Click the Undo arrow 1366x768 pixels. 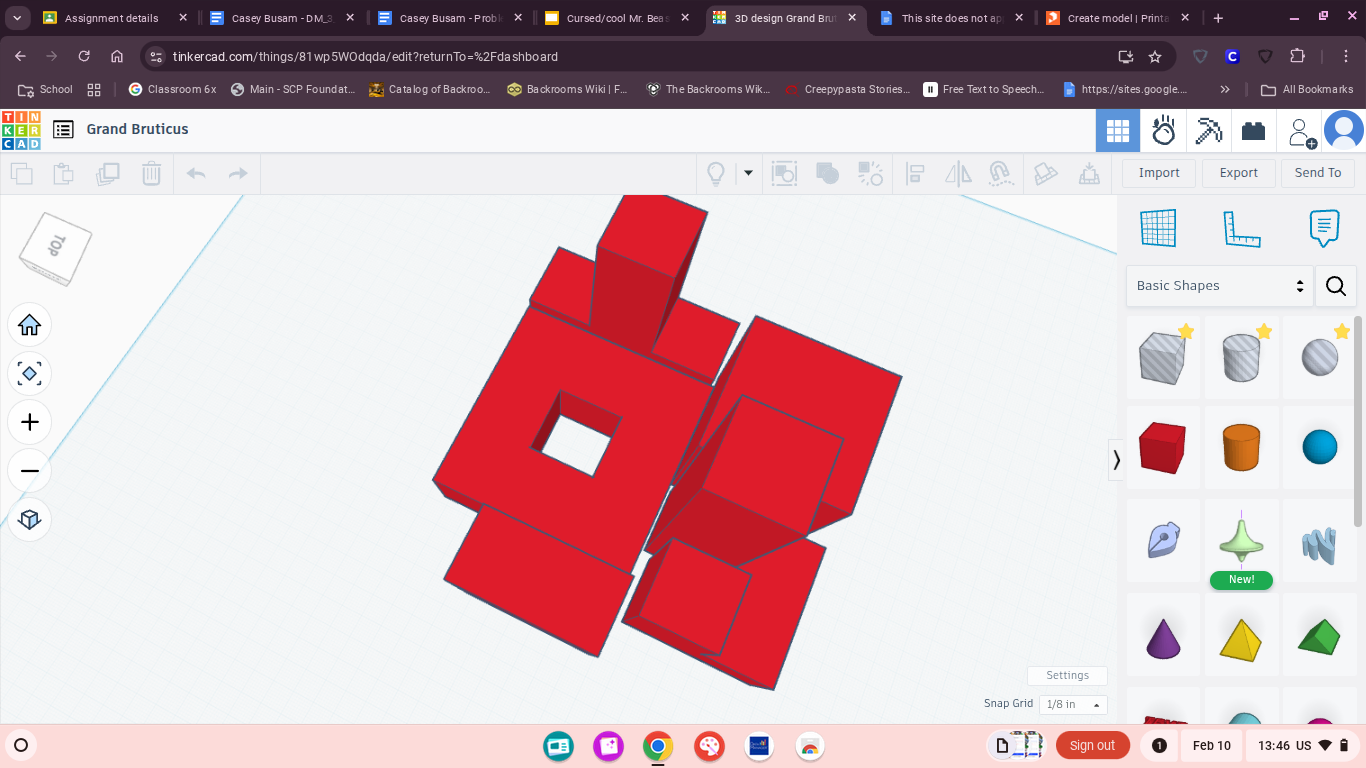pyautogui.click(x=196, y=173)
